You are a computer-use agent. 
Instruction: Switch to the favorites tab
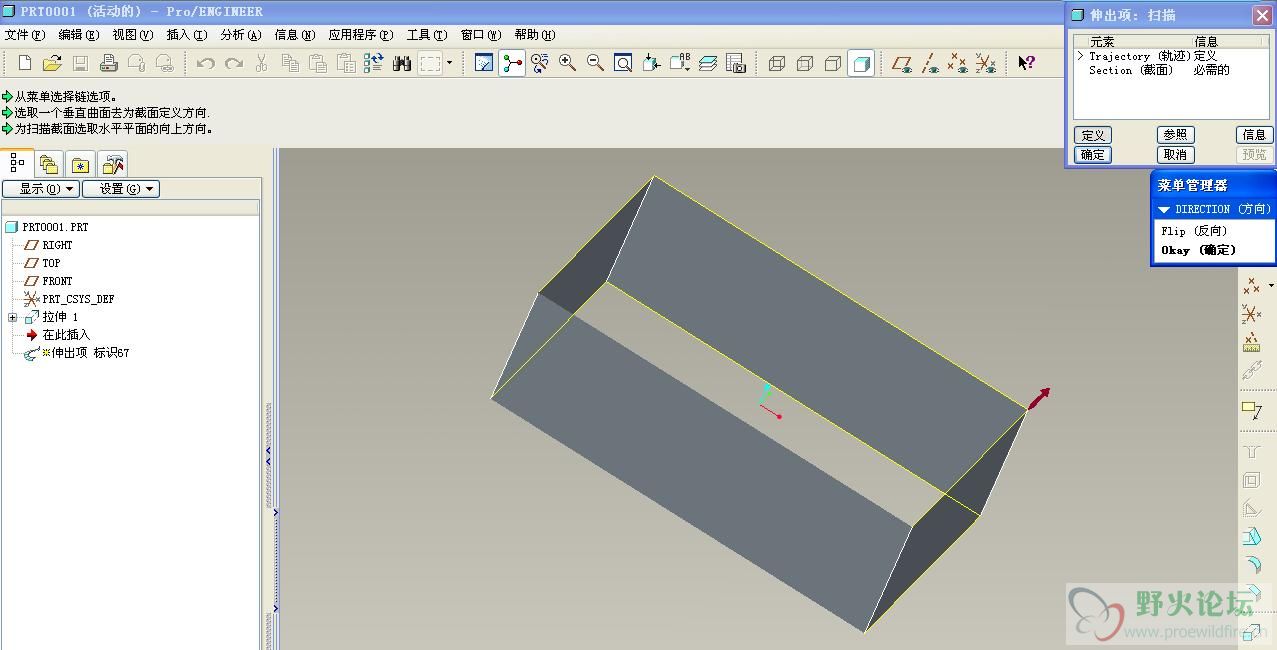tap(81, 164)
